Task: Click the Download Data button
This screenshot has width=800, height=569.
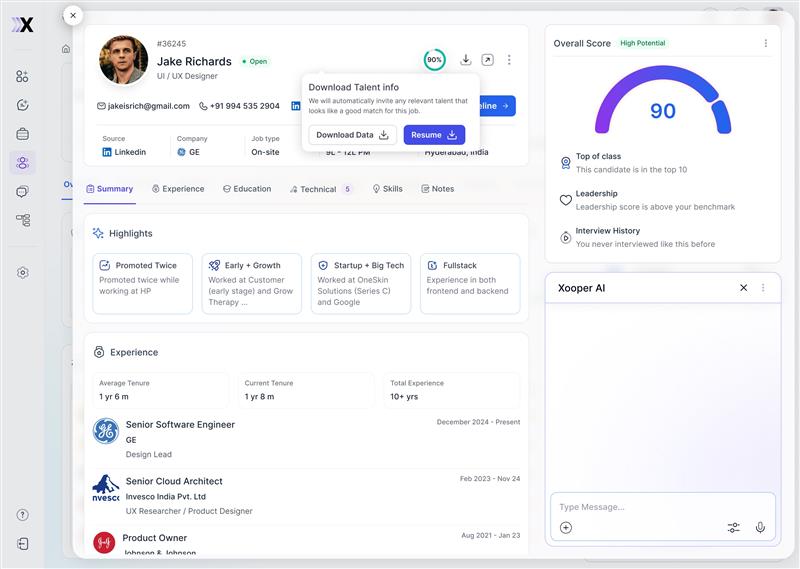Action: (x=353, y=135)
